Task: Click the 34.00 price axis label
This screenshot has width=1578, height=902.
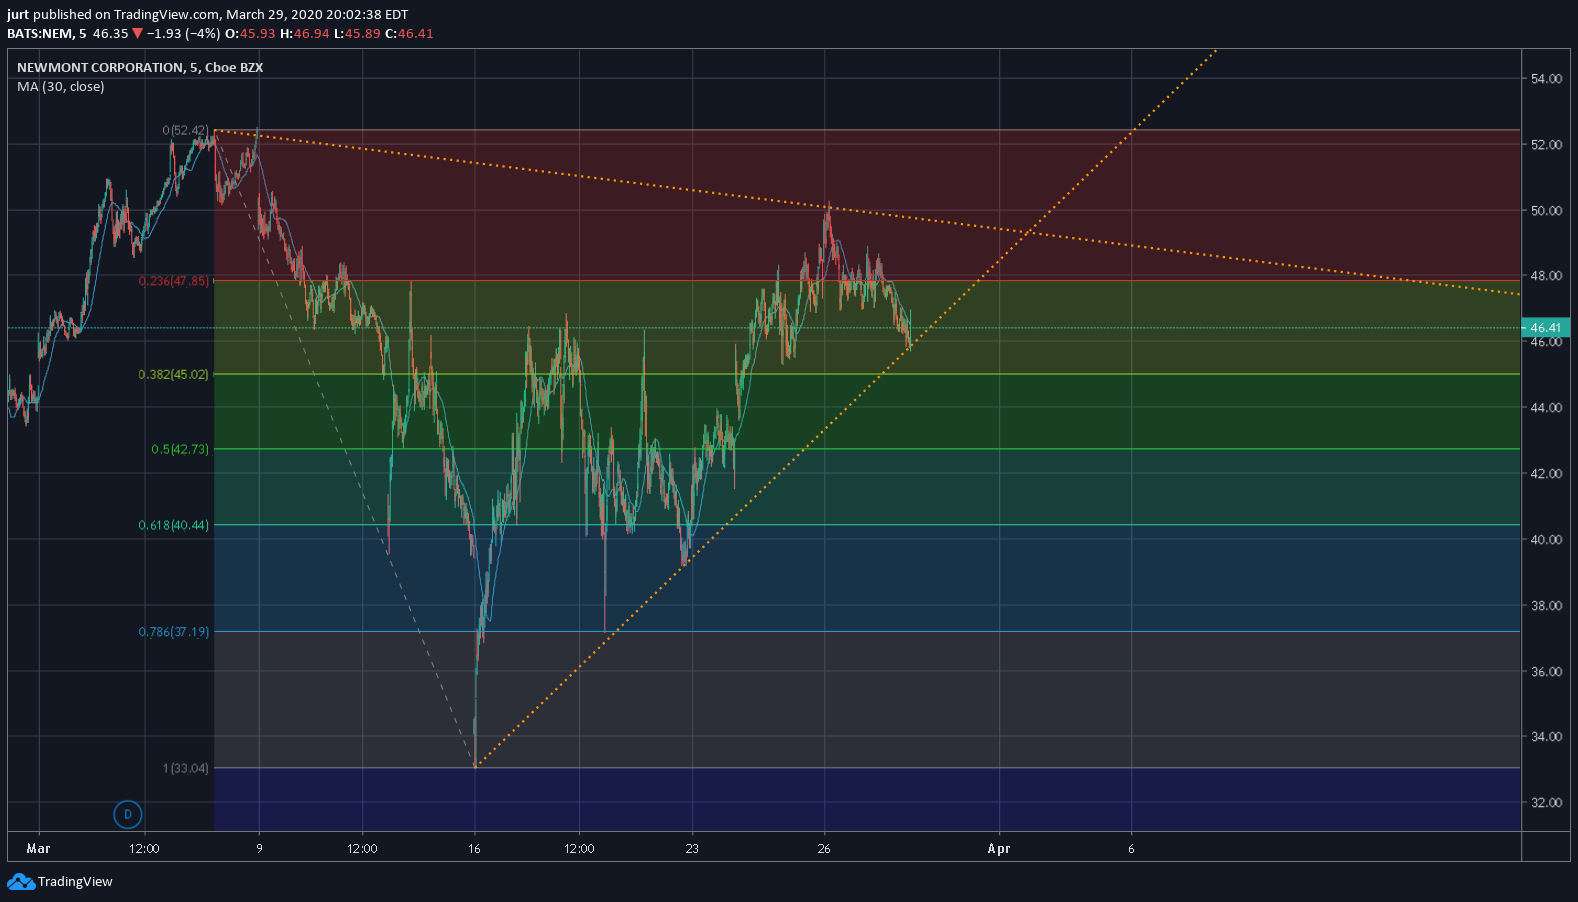Action: [1546, 737]
